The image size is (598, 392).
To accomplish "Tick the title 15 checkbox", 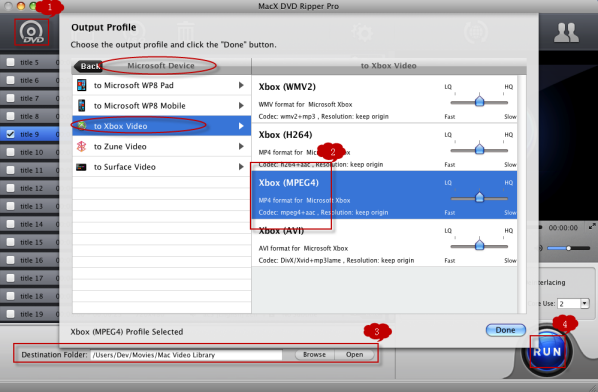I will [x=11, y=242].
